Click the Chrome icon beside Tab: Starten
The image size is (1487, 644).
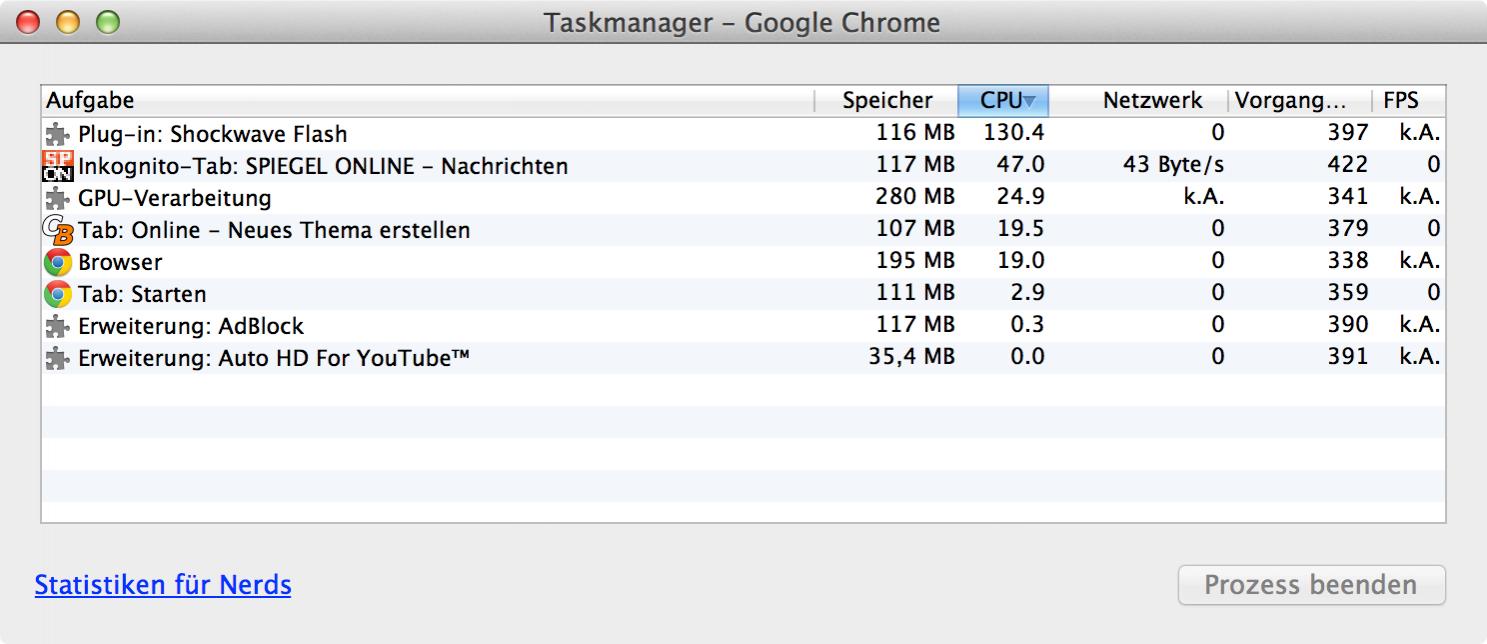(59, 294)
